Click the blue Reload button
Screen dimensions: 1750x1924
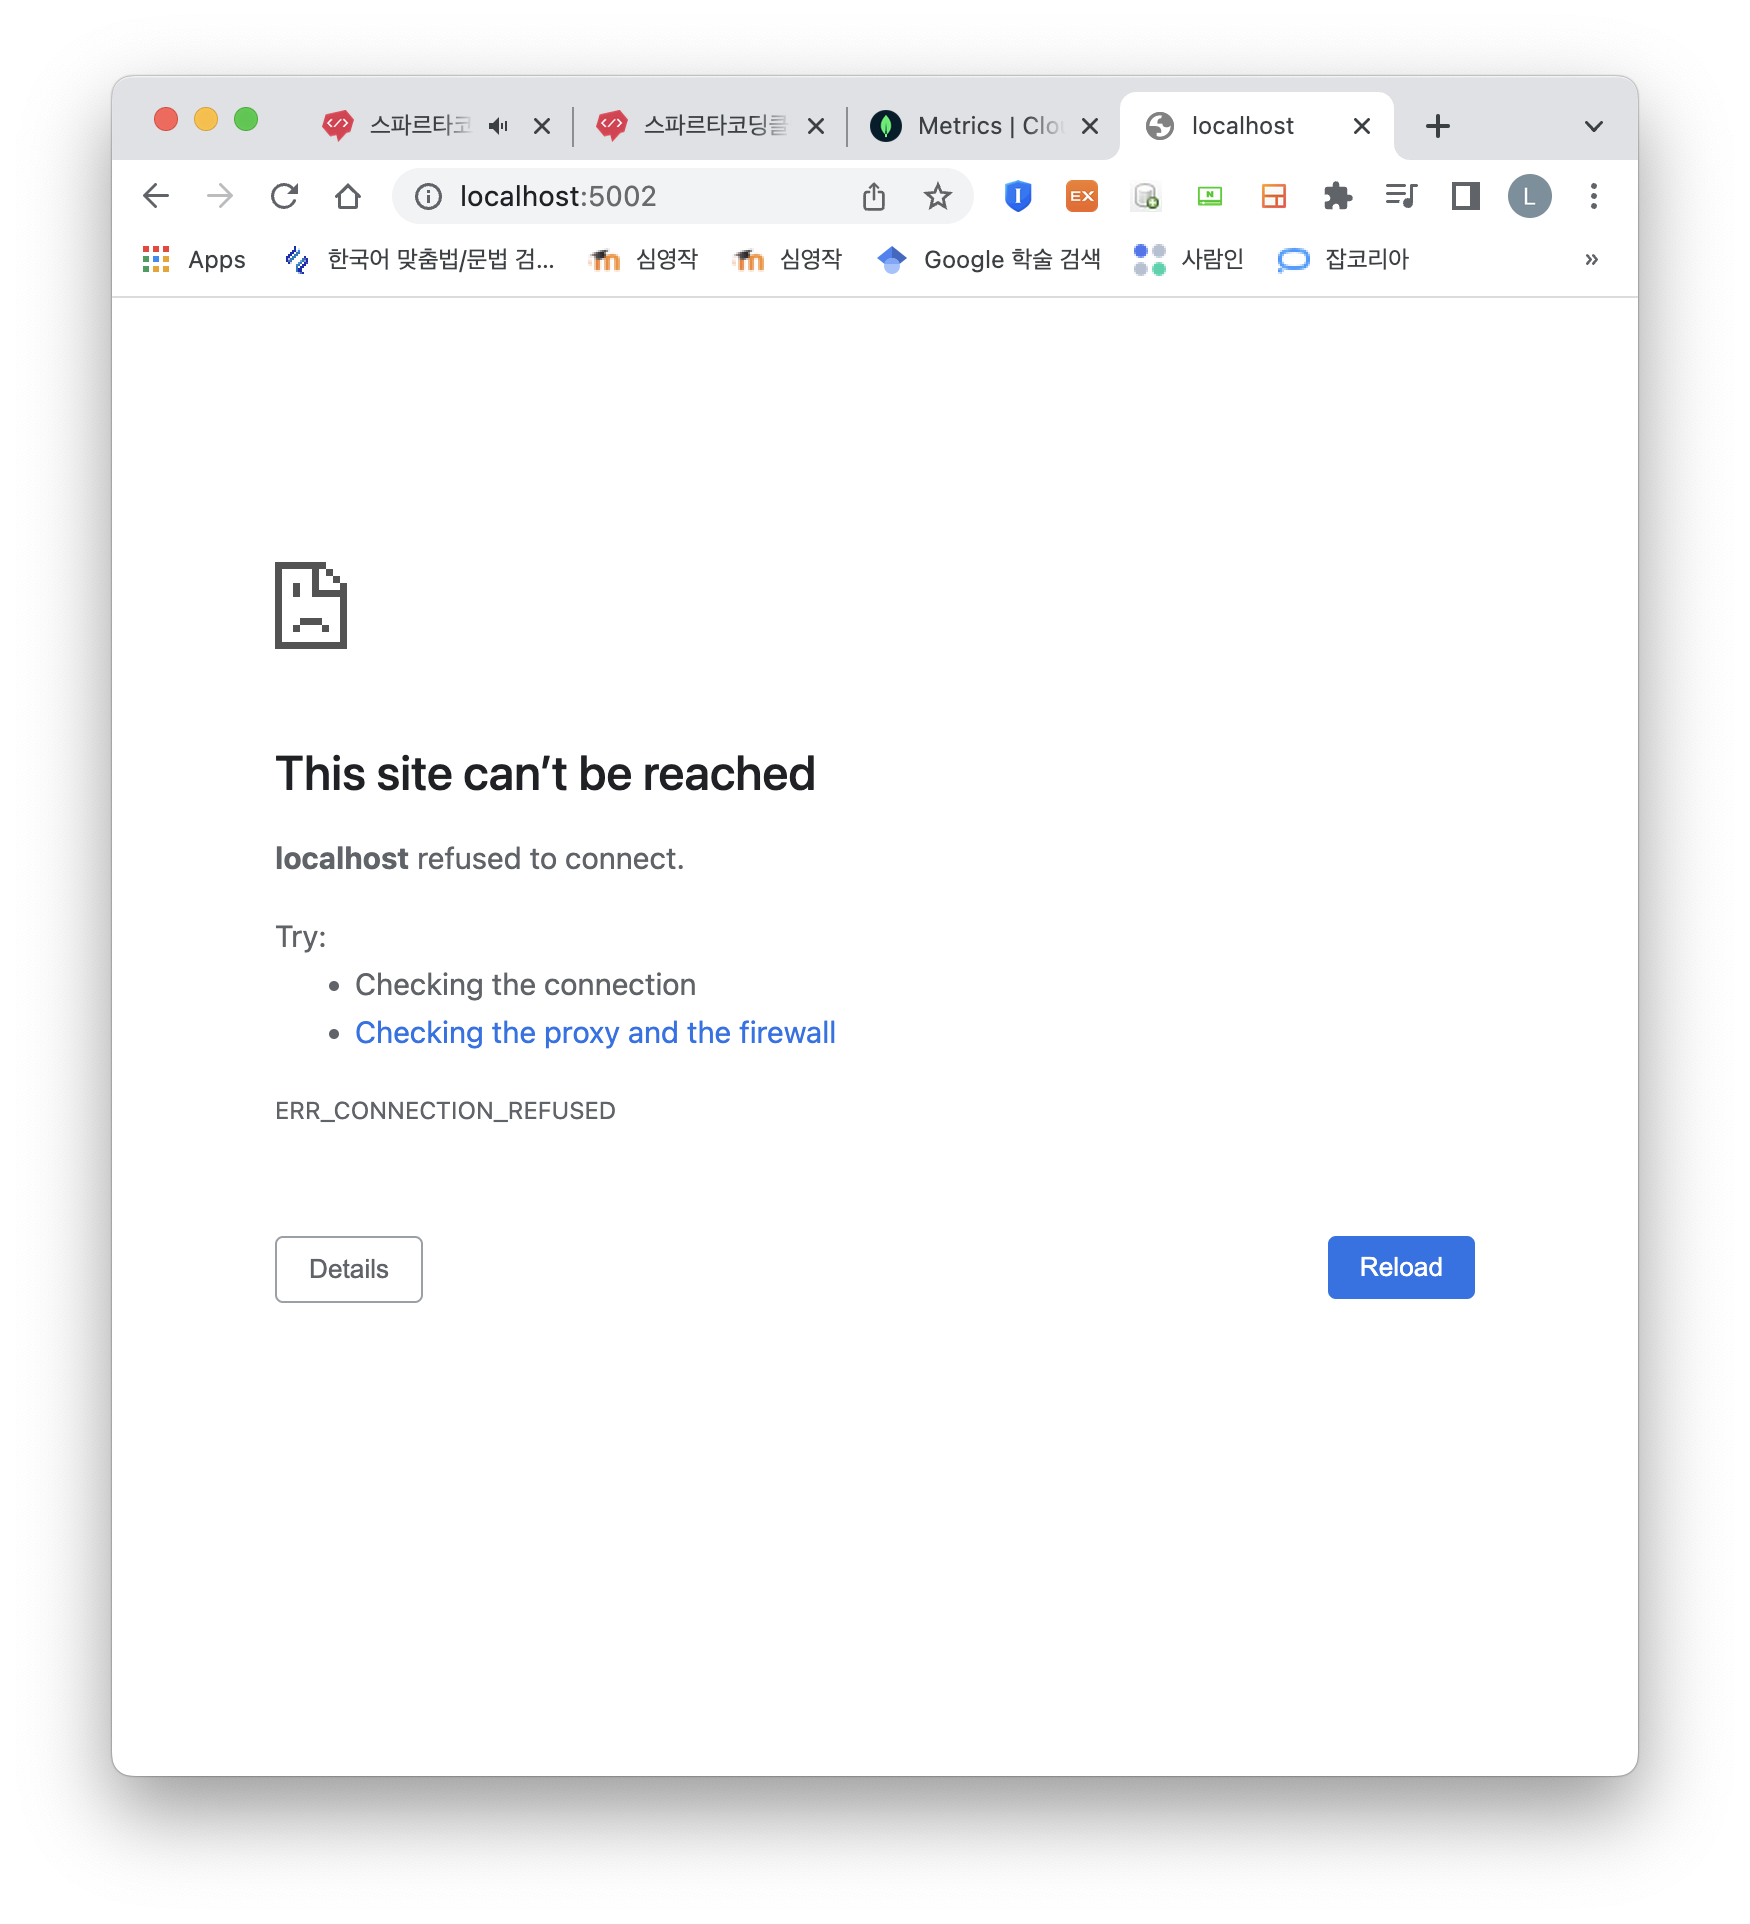pyautogui.click(x=1401, y=1267)
